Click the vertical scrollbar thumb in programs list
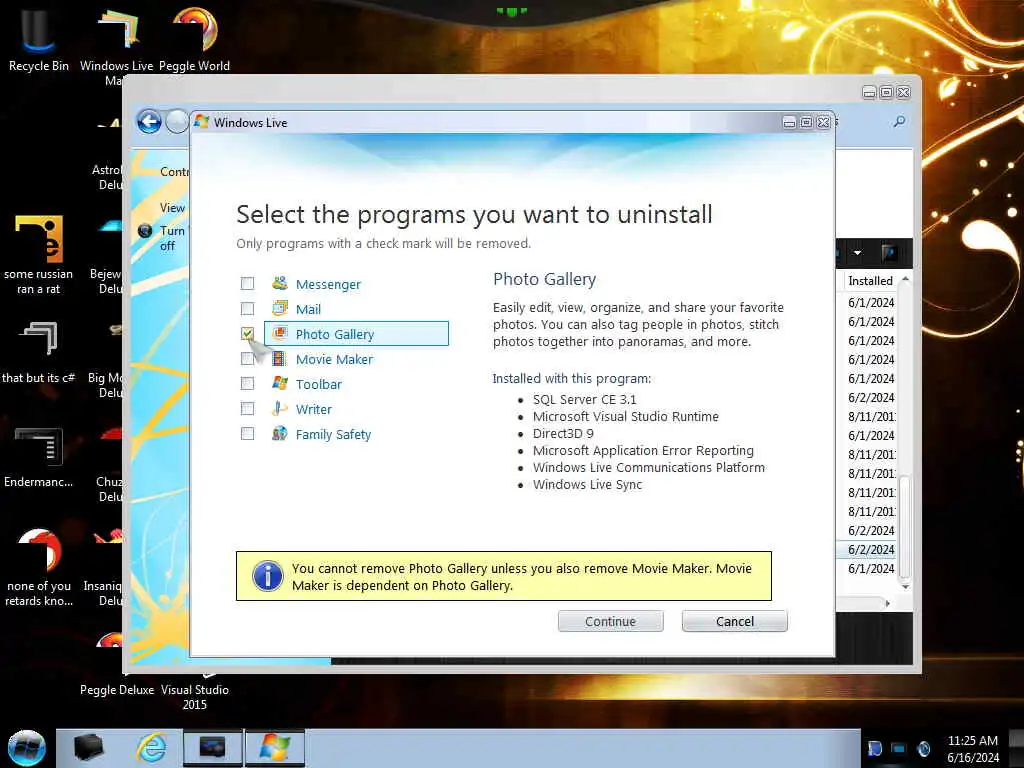The width and height of the screenshot is (1024, 768). pos(905,527)
